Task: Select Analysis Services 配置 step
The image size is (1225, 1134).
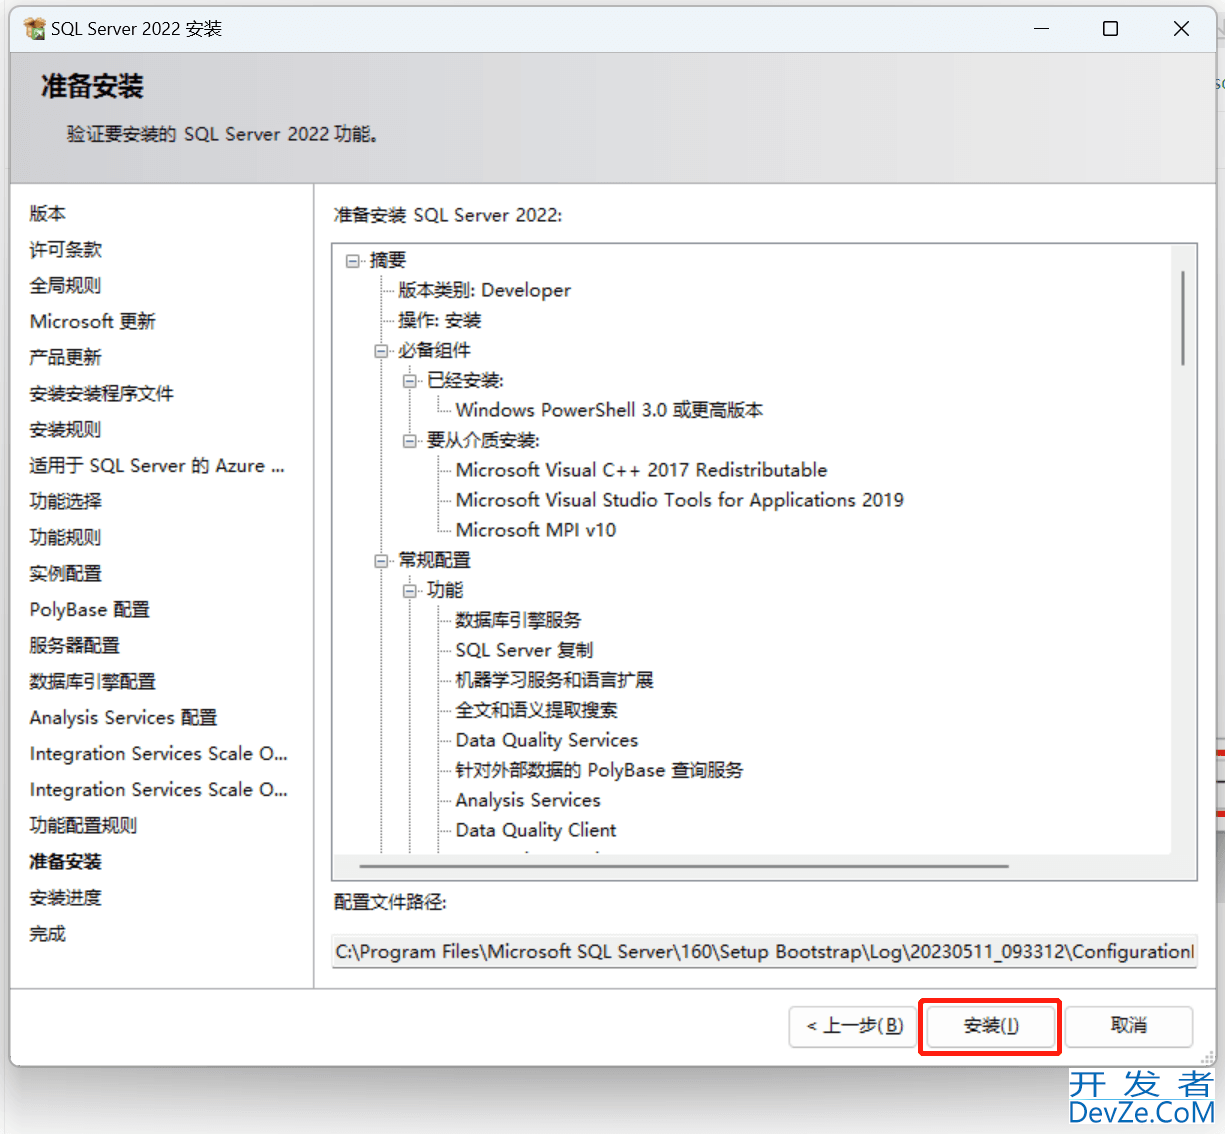Action: pos(124,717)
